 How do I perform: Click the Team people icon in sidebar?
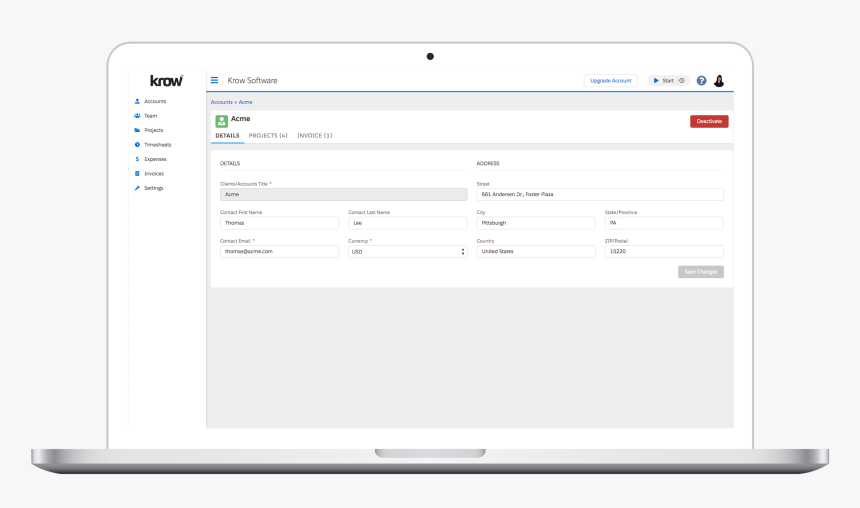[x=137, y=116]
